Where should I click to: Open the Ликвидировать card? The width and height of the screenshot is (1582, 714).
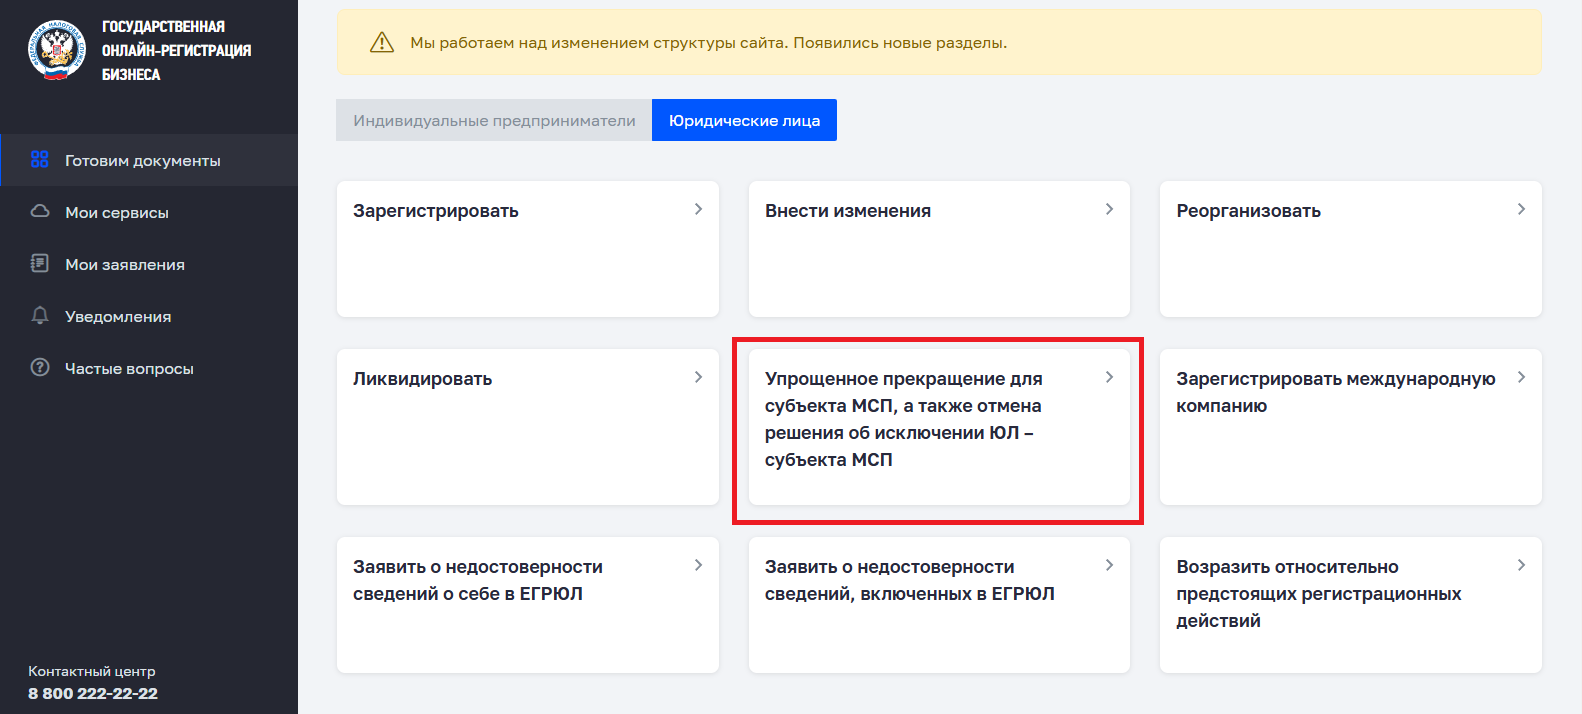coord(528,427)
